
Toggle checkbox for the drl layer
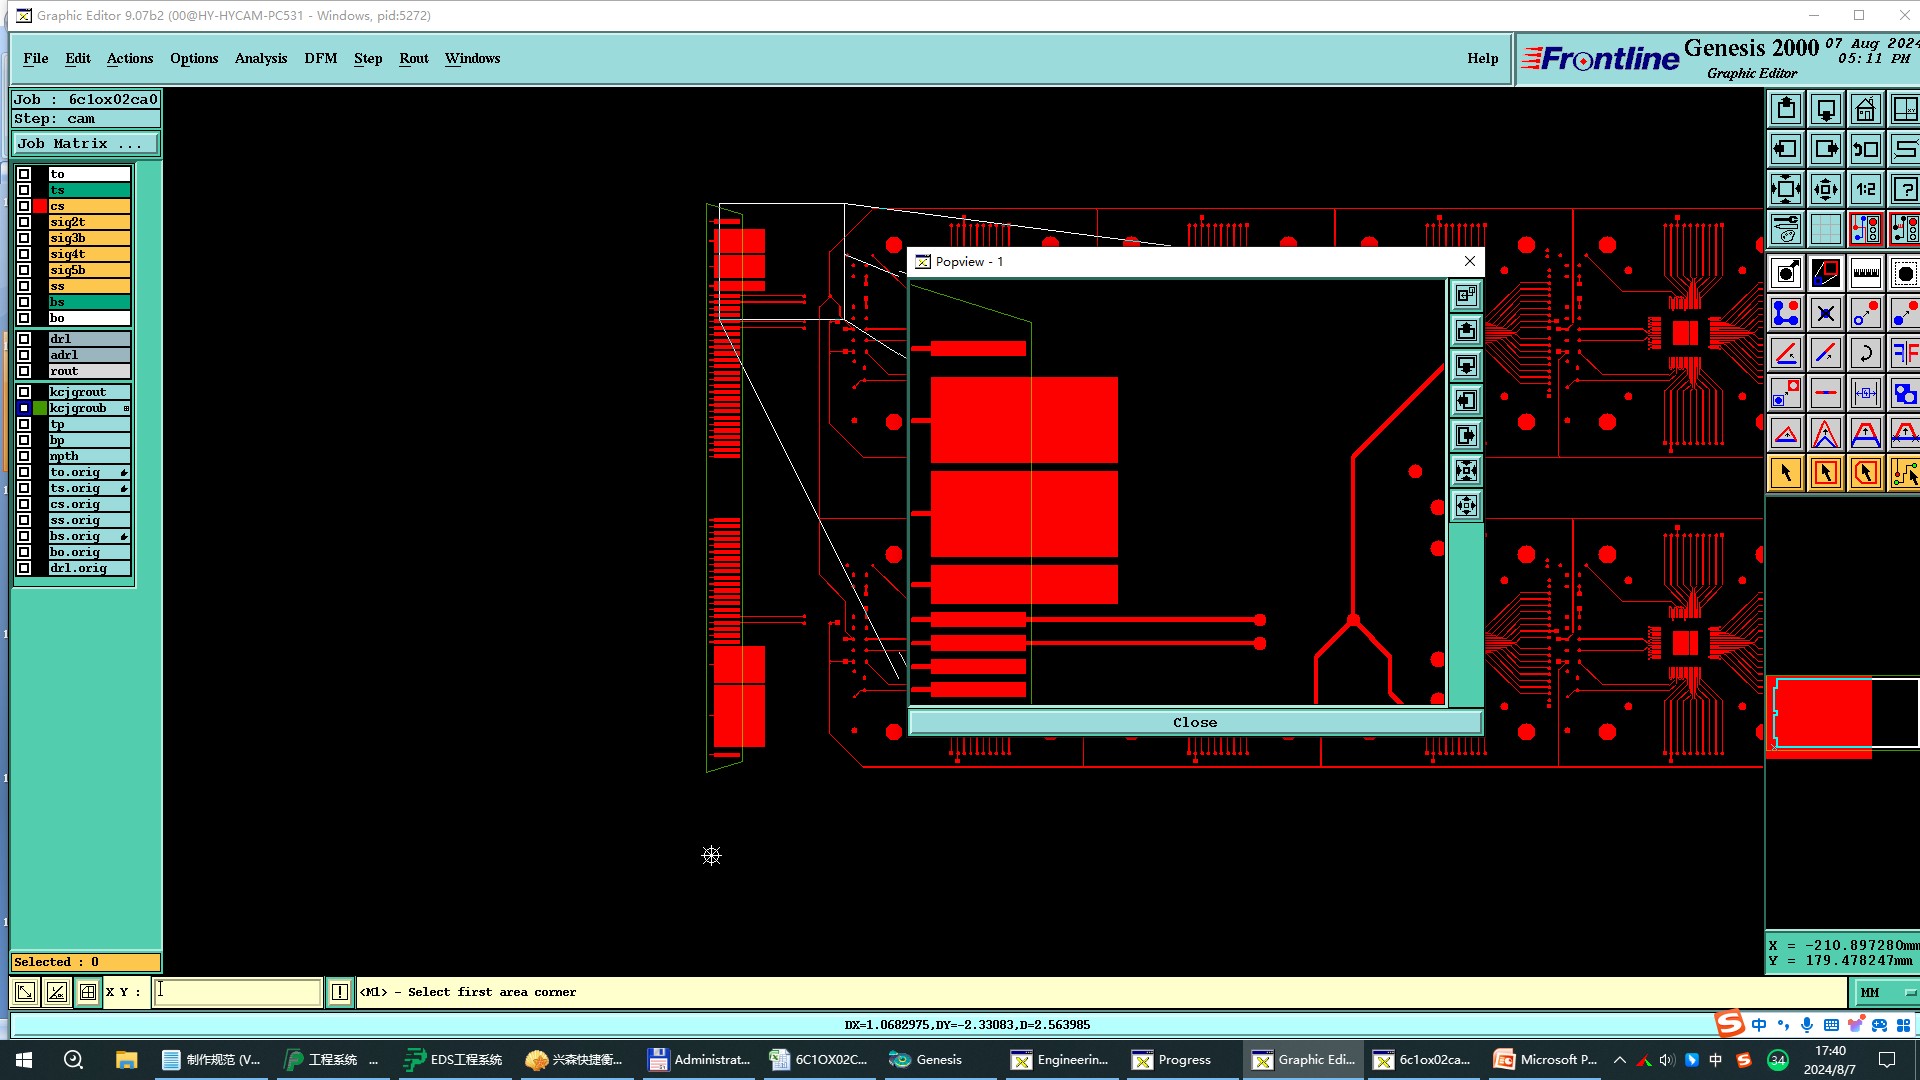click(x=24, y=339)
